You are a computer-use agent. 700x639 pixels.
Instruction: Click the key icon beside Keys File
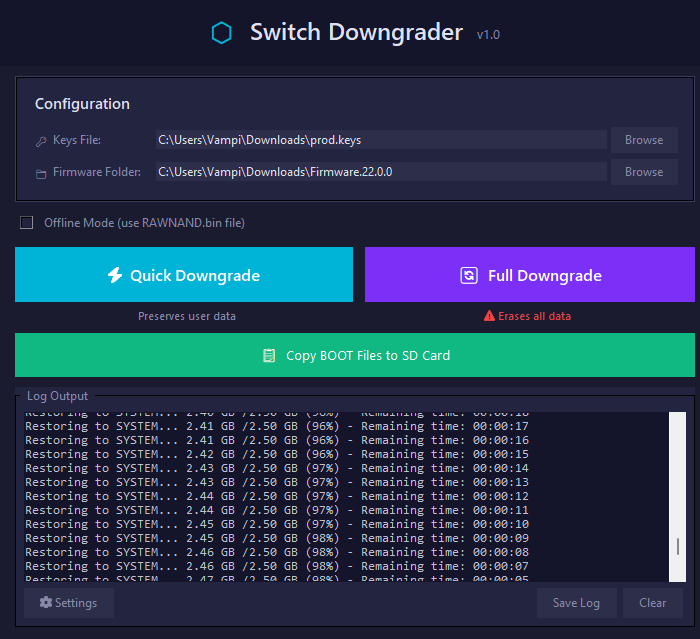tap(41, 142)
